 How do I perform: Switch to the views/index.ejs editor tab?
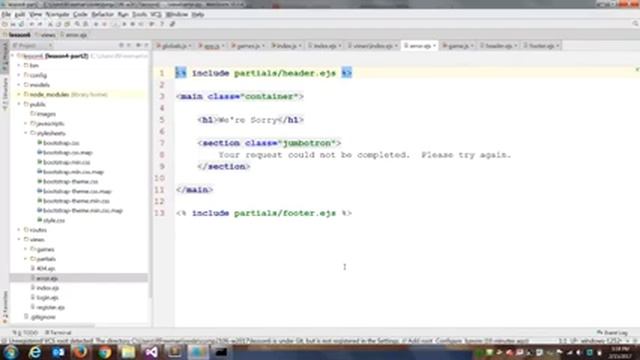coord(372,46)
